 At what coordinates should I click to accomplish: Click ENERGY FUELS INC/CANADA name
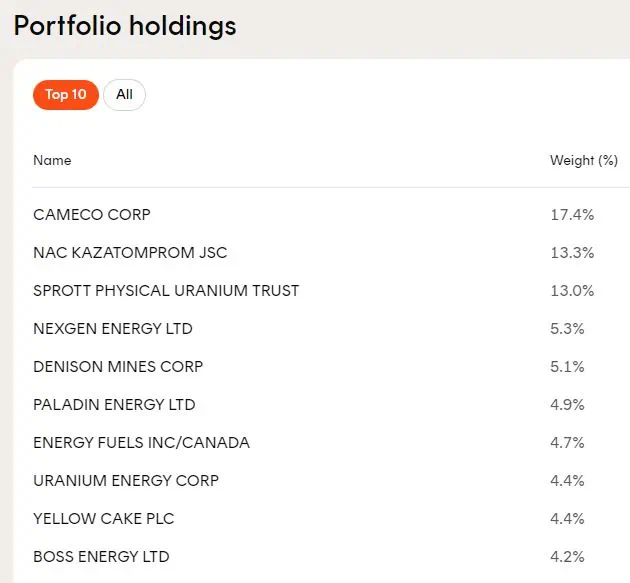(x=141, y=443)
